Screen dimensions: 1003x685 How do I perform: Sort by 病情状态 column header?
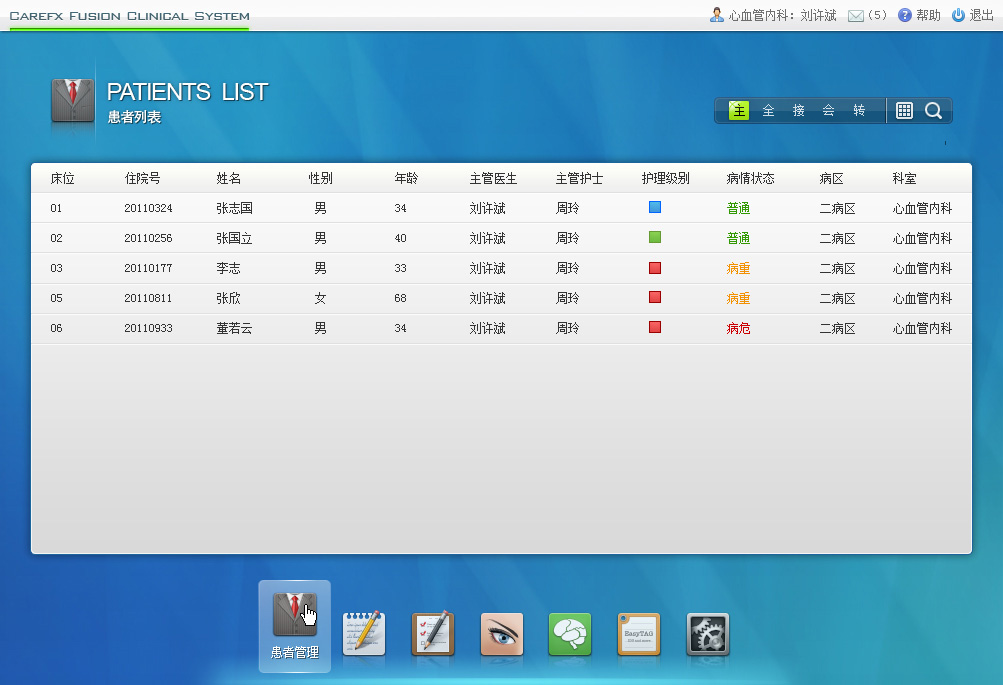coord(750,178)
